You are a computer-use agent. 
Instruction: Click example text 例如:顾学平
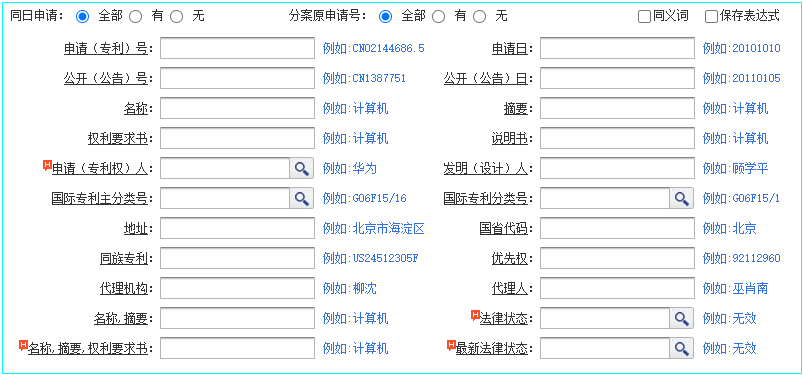click(x=735, y=169)
